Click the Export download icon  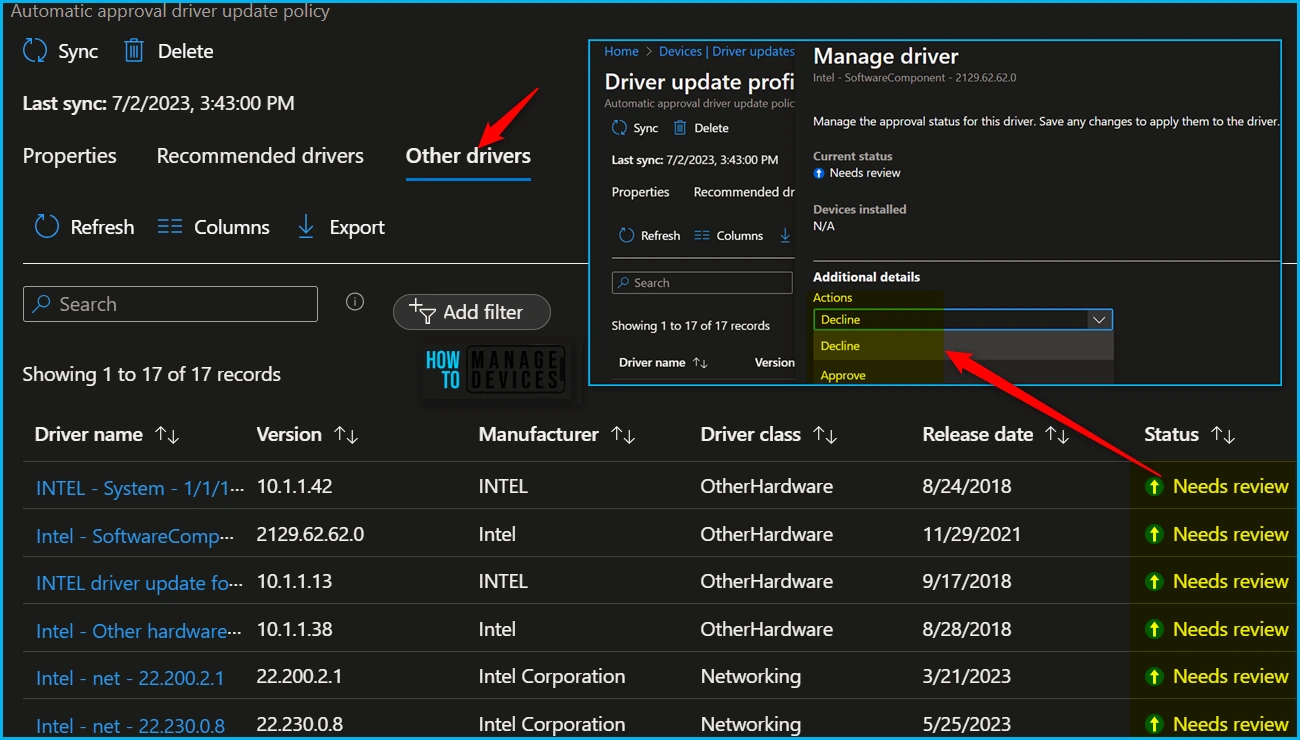click(x=306, y=227)
